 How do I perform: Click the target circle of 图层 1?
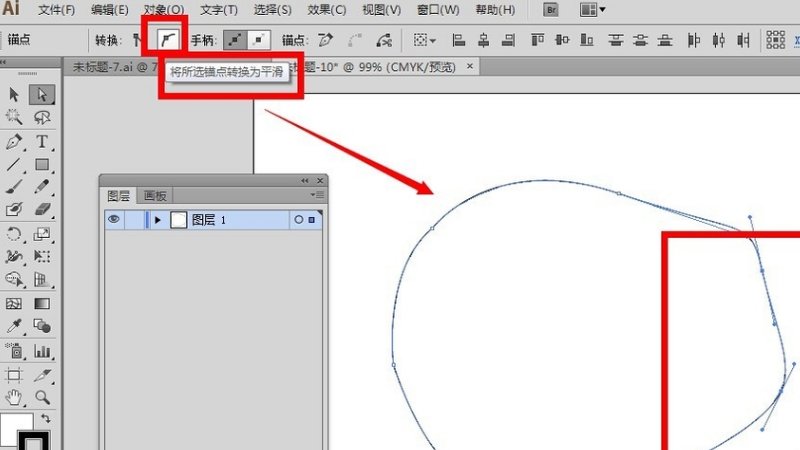[x=298, y=220]
